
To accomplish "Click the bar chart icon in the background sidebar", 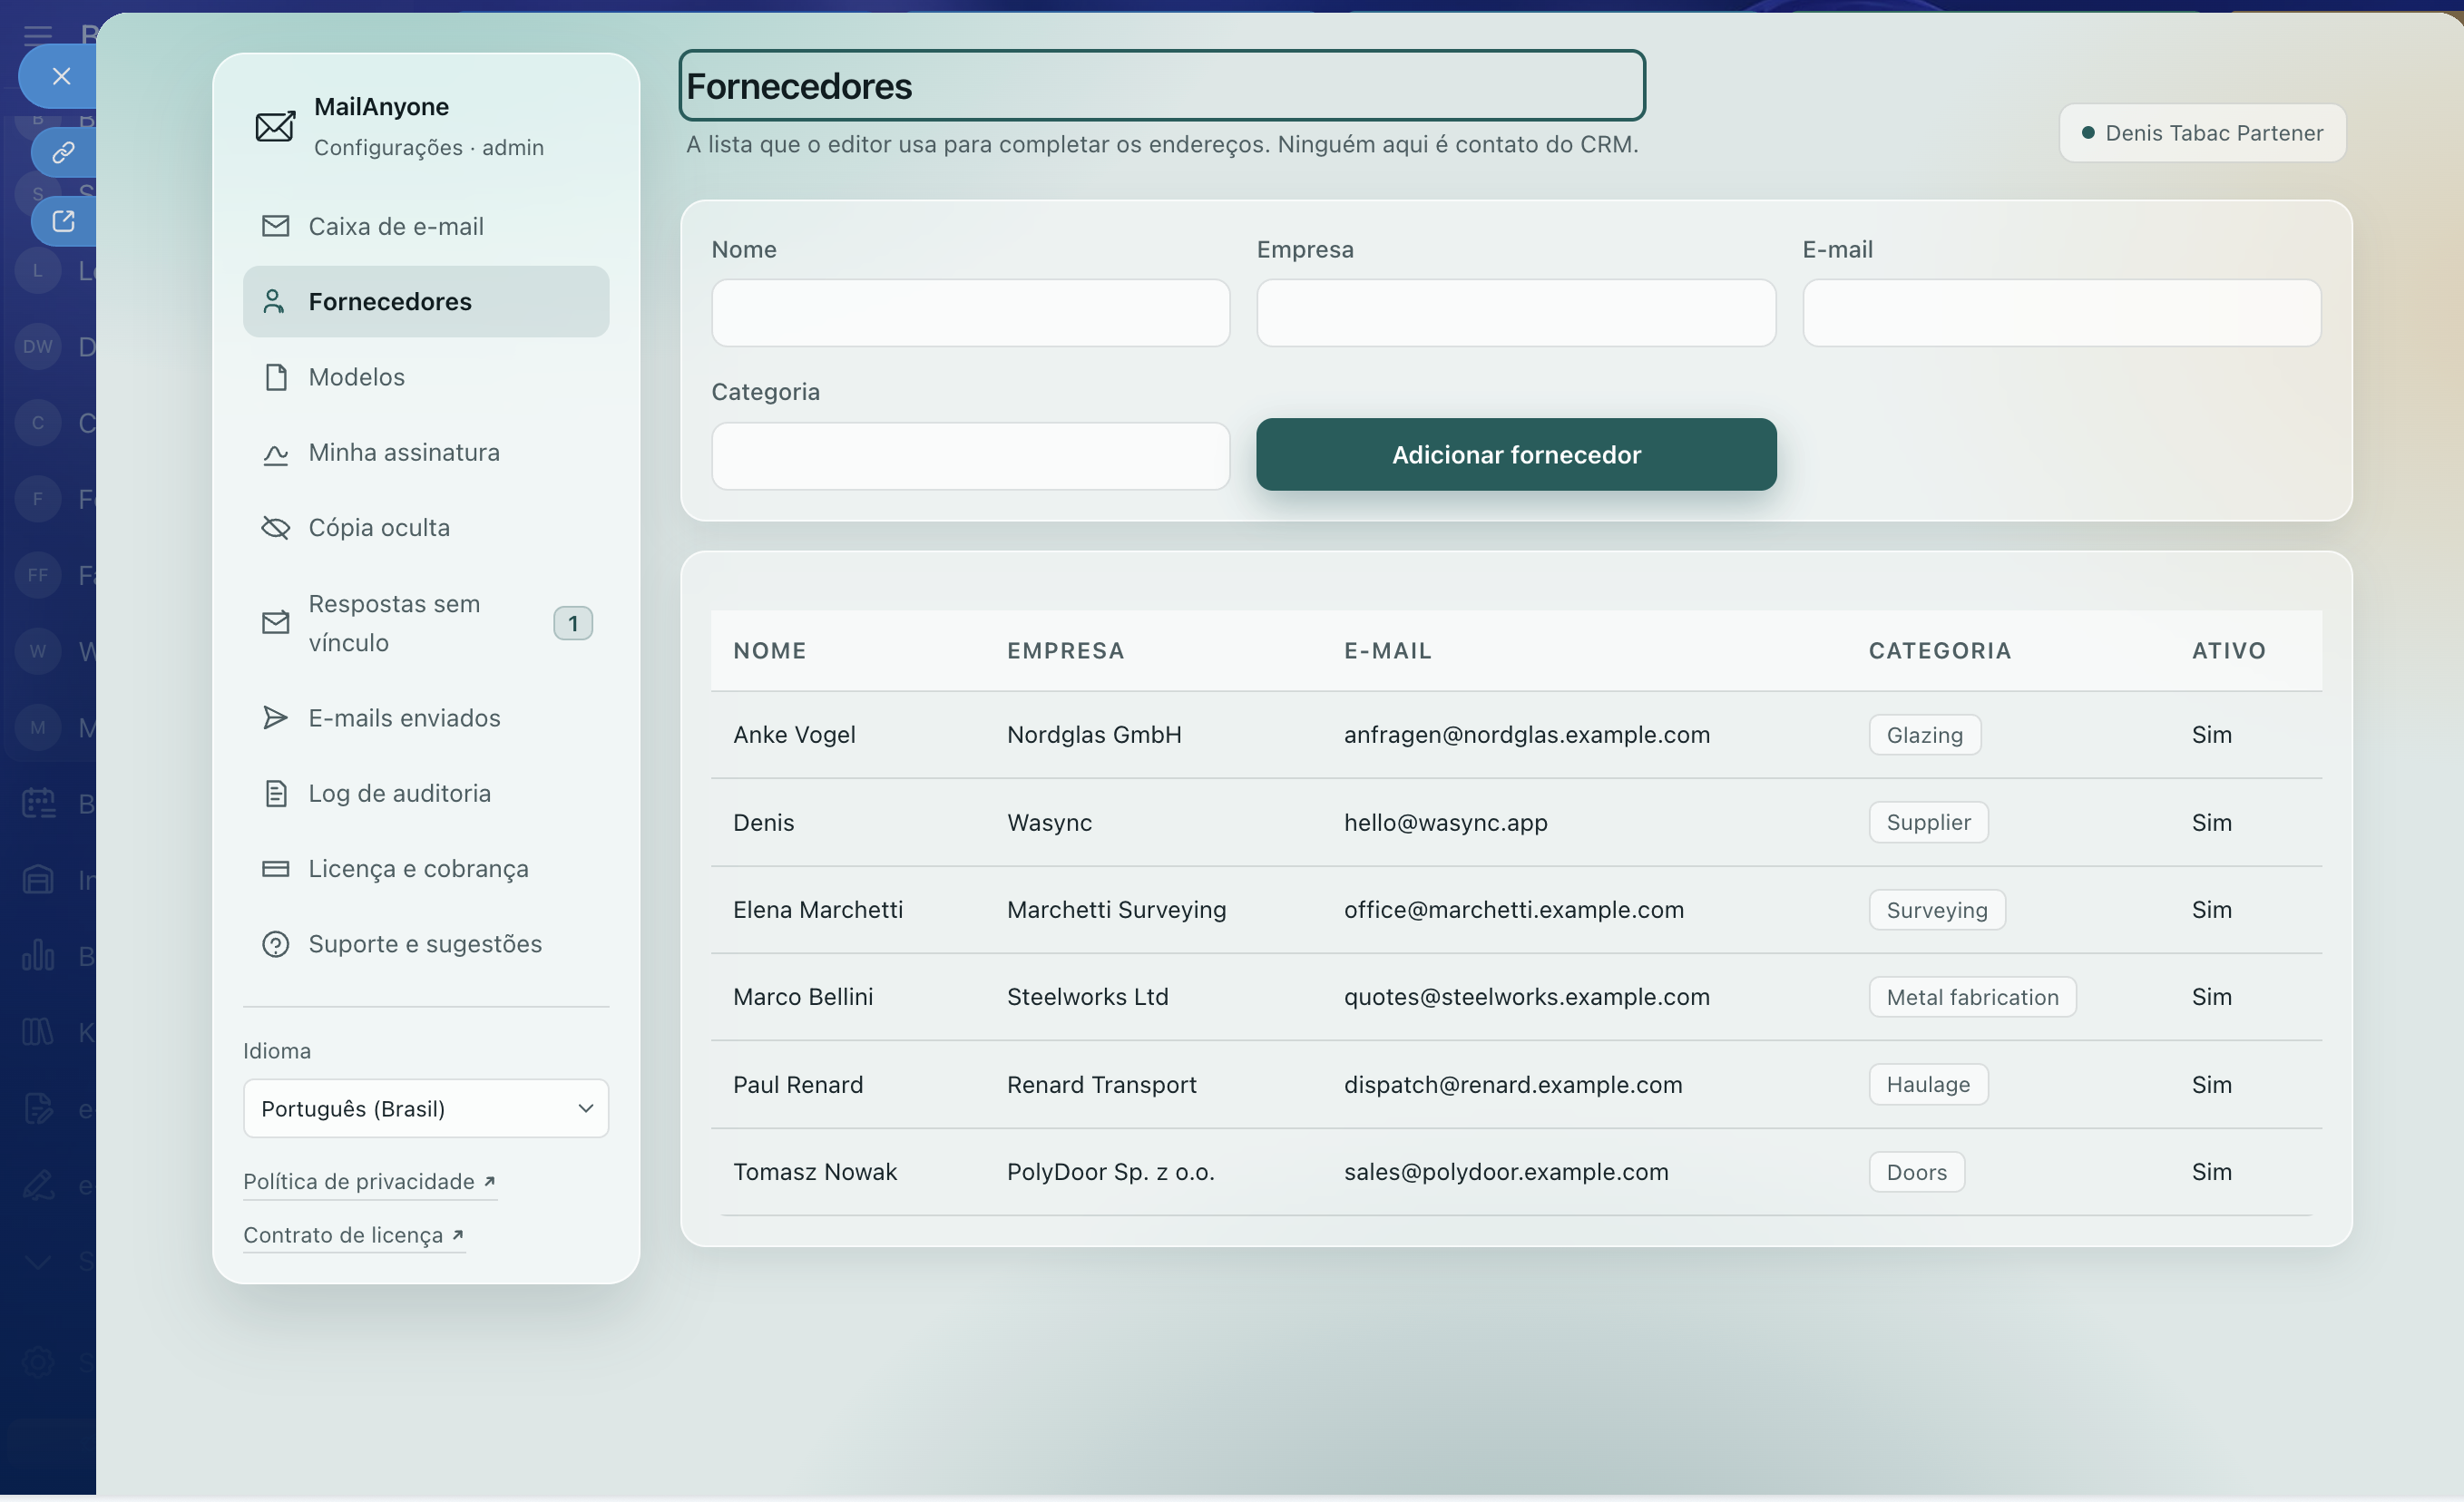I will 38,955.
